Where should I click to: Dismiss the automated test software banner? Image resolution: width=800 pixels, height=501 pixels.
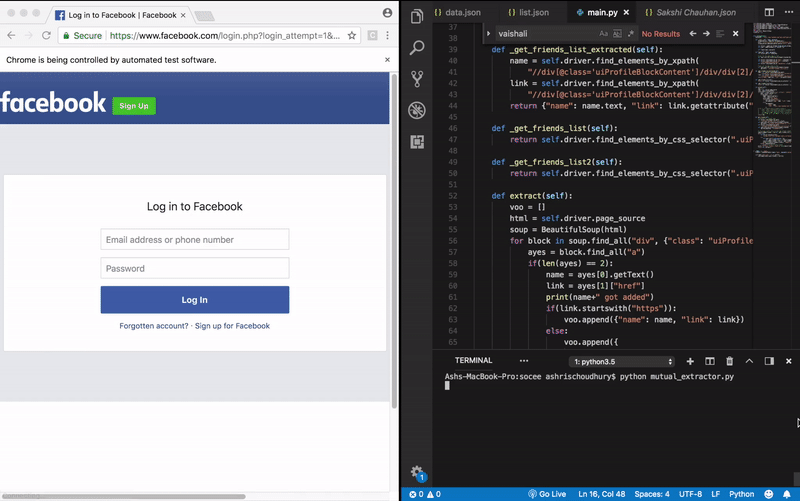point(387,60)
